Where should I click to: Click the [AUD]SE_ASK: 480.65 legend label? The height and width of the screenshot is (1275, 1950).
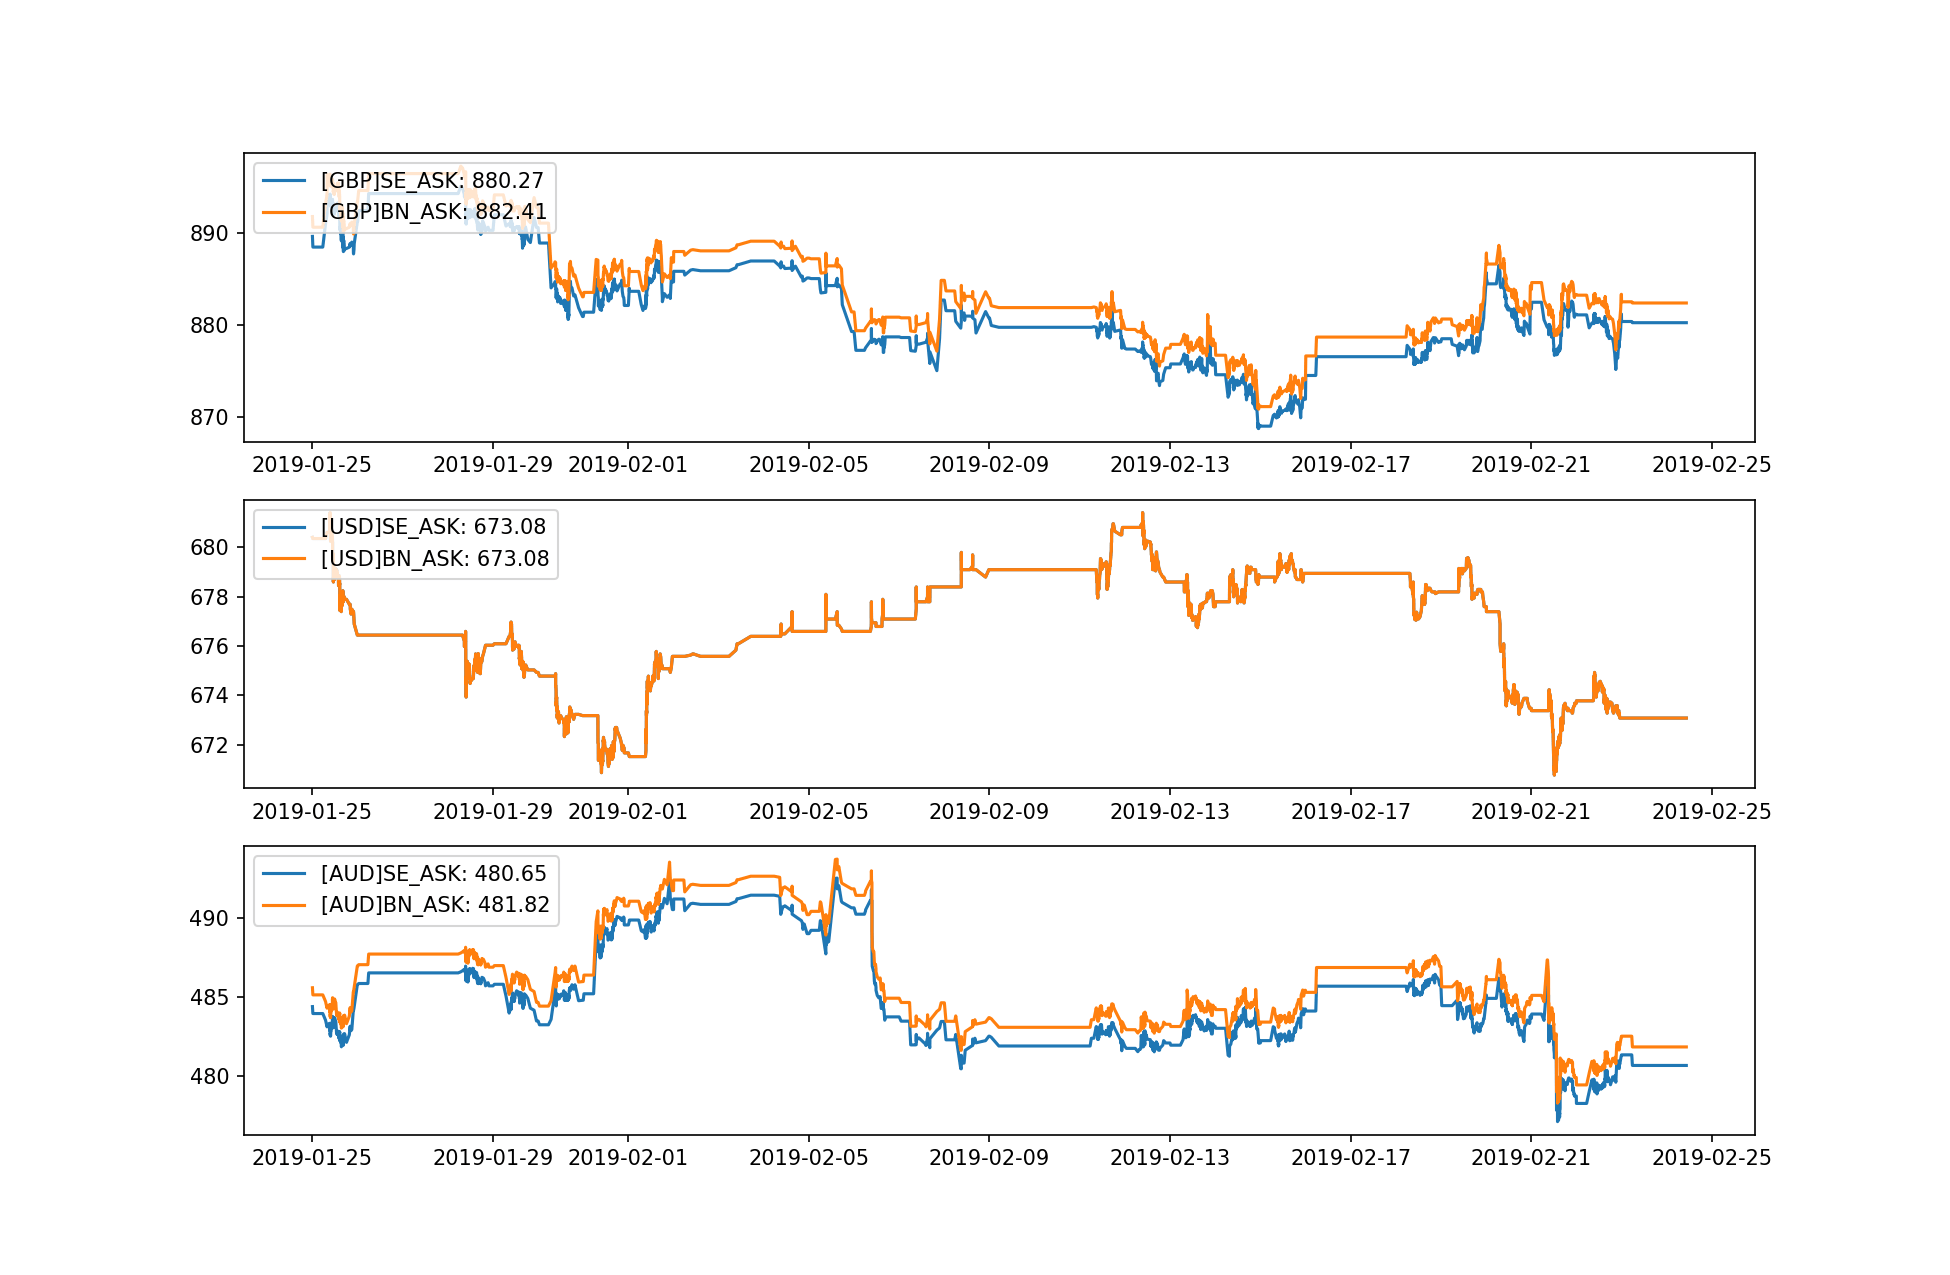pos(433,874)
